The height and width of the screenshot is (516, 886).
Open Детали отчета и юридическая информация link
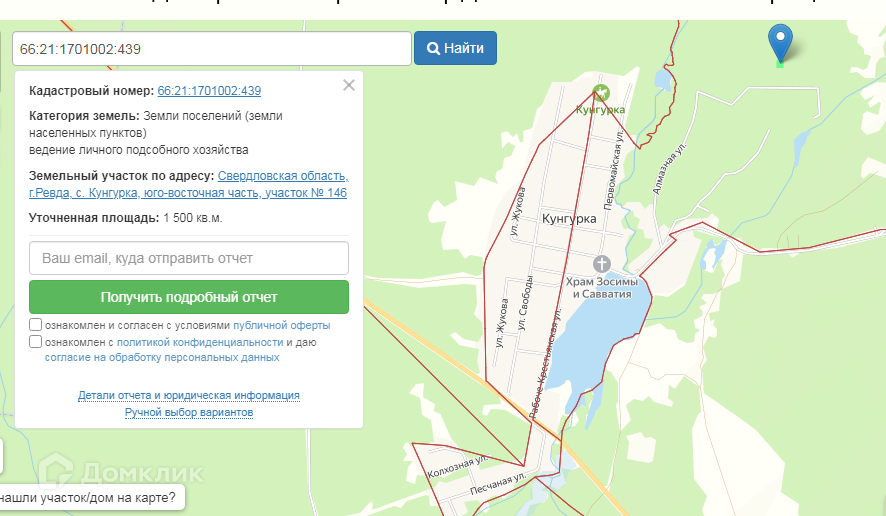[189, 396]
